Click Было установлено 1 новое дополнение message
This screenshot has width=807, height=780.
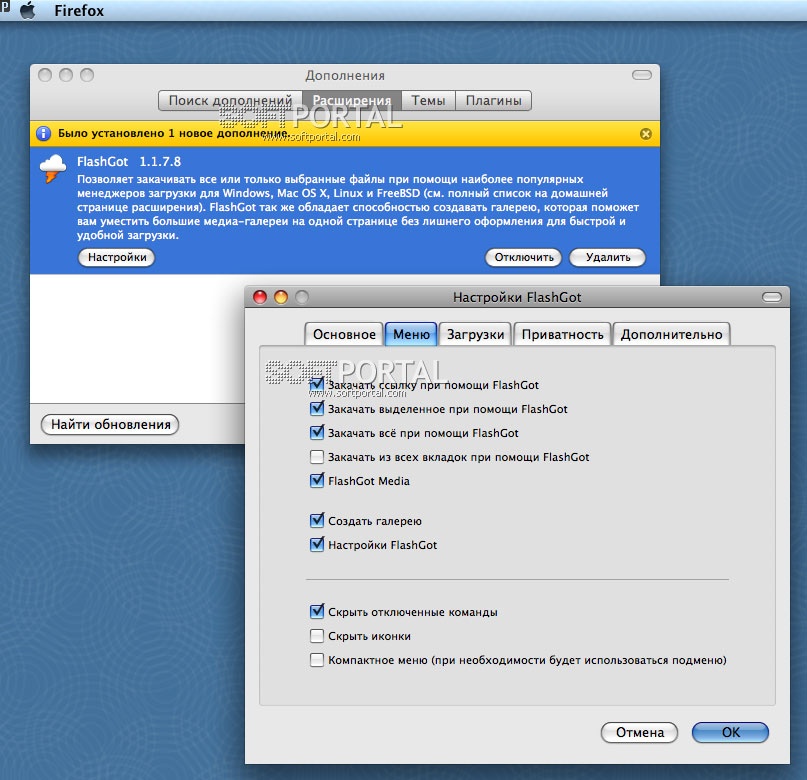tap(174, 134)
